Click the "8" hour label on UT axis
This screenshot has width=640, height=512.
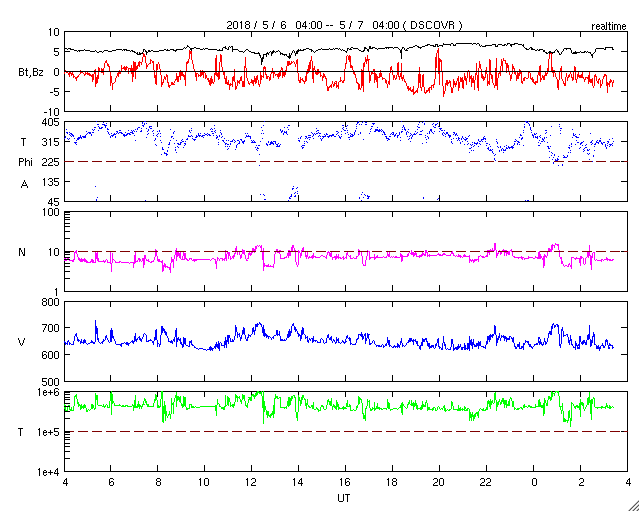click(x=158, y=482)
